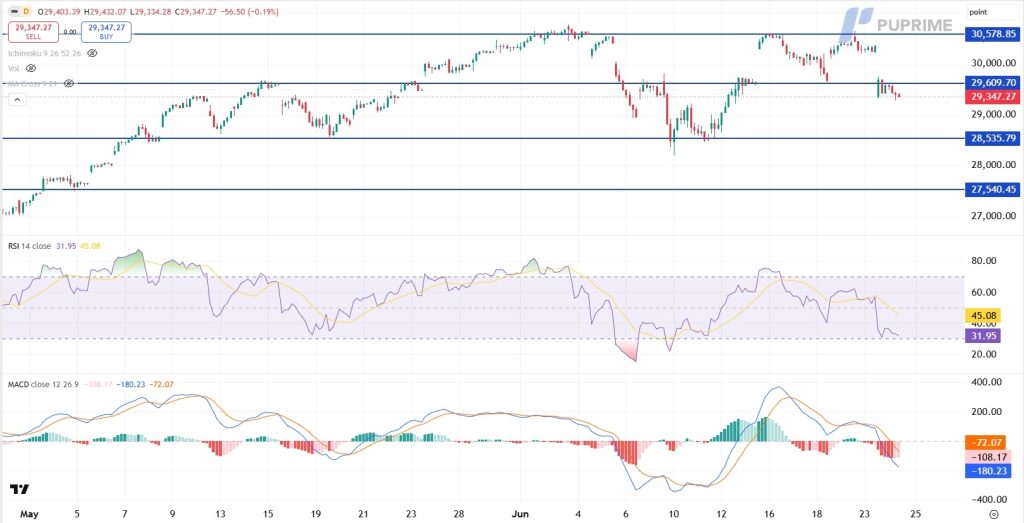1024x523 pixels.
Task: Toggle Vol indicator visibility eye icon
Action: (31, 68)
